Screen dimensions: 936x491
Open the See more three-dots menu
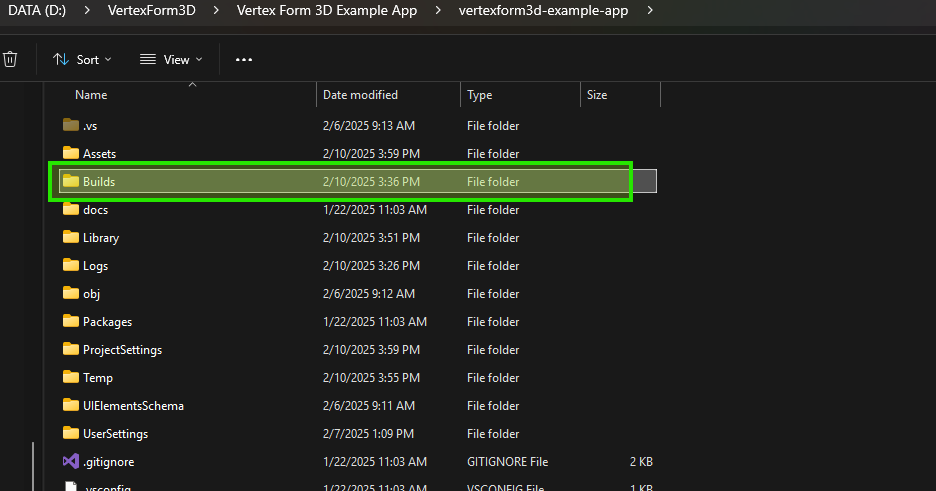pos(244,60)
